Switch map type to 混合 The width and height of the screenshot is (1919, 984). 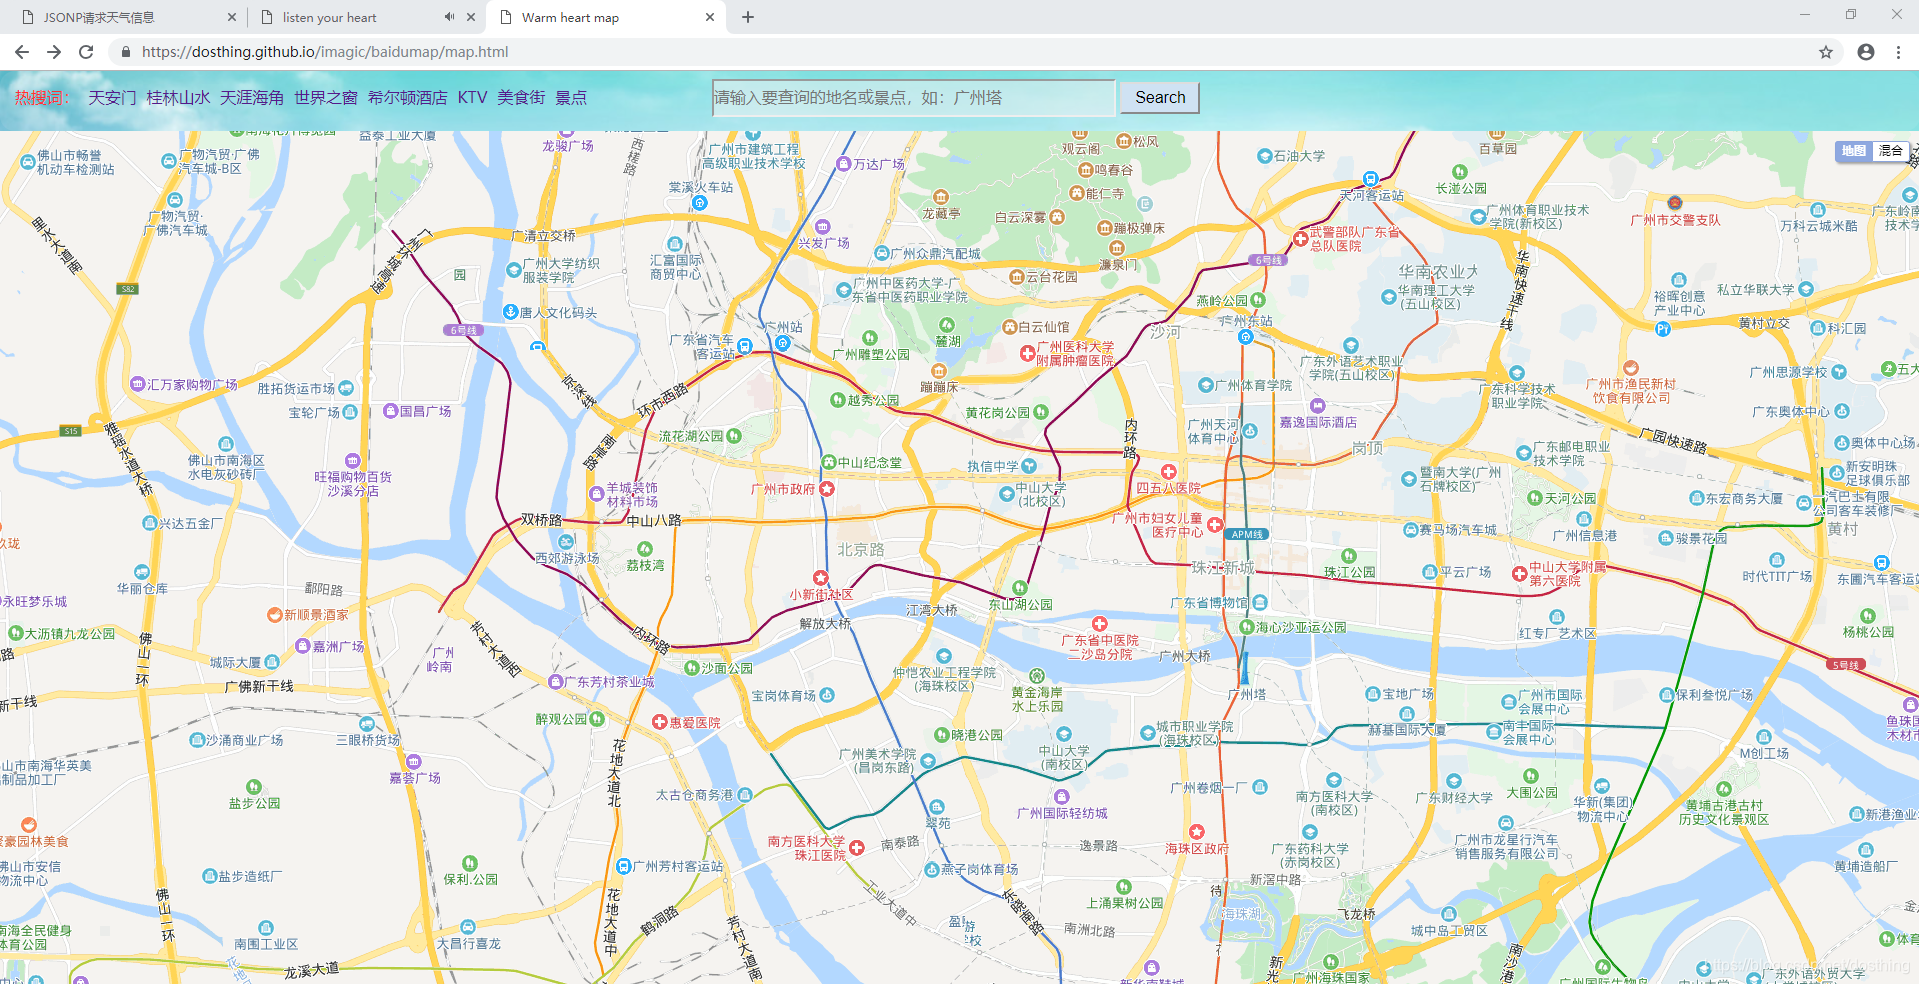pyautogui.click(x=1890, y=151)
